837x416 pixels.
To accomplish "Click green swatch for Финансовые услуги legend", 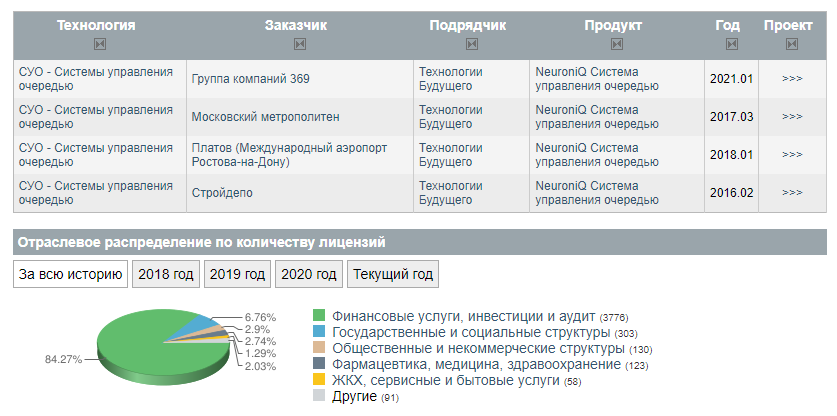I will pos(319,316).
